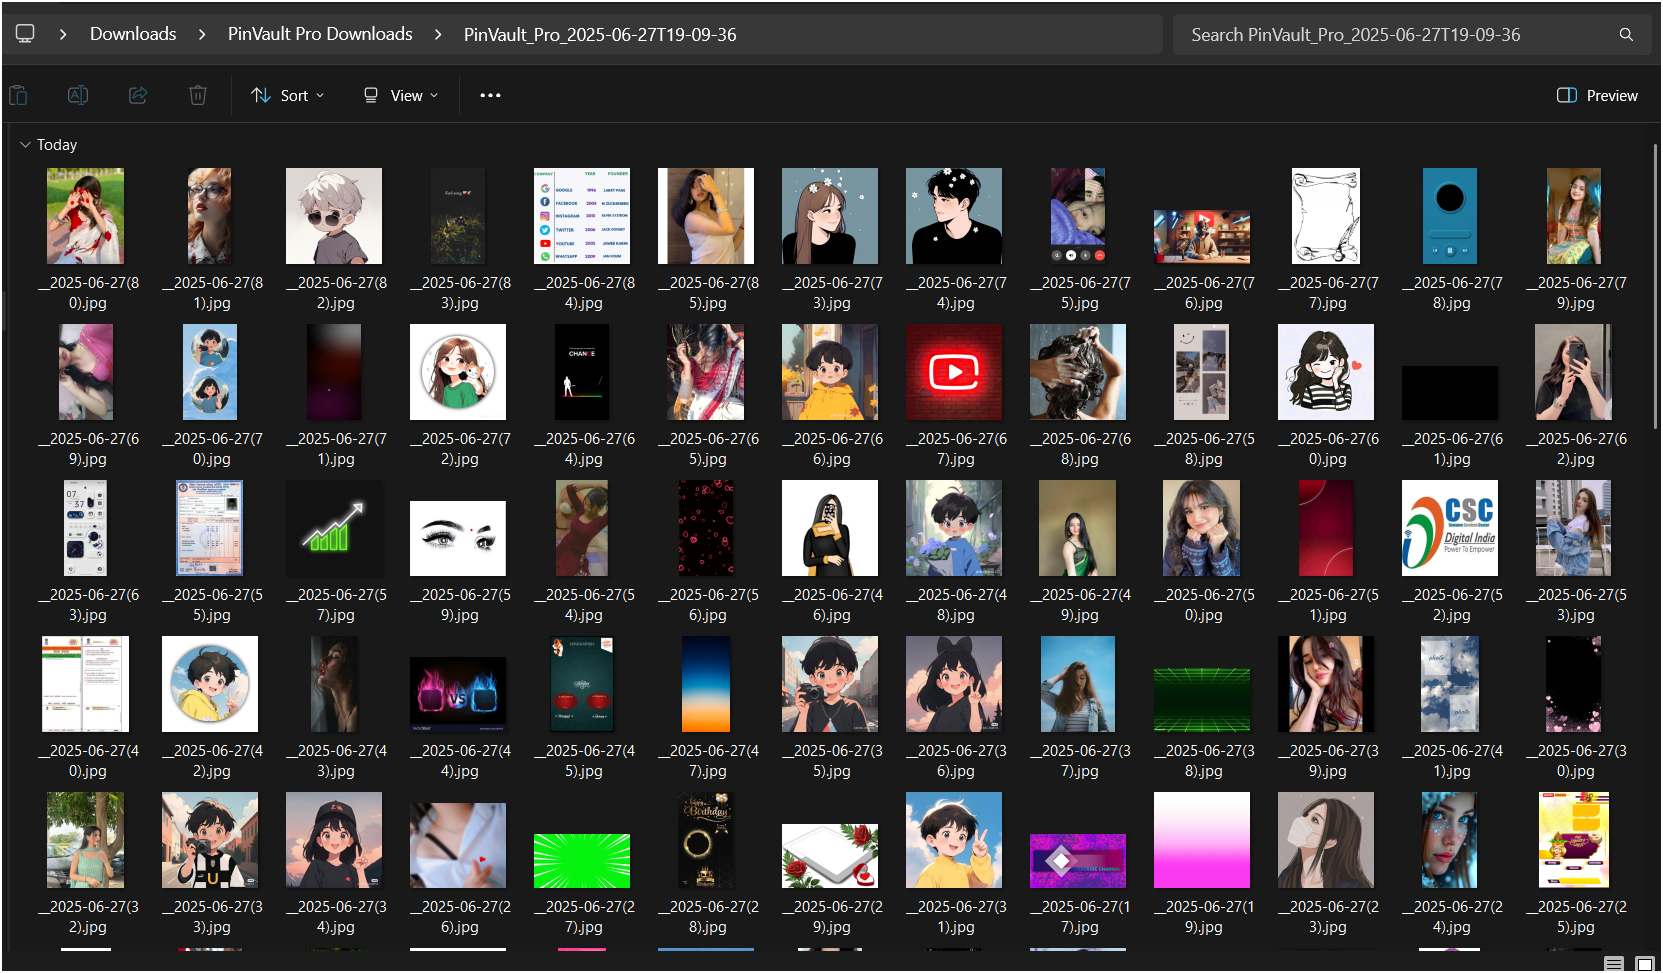1663x973 pixels.
Task: Expand the chevron after Downloads breadcrumb
Action: tap(202, 35)
